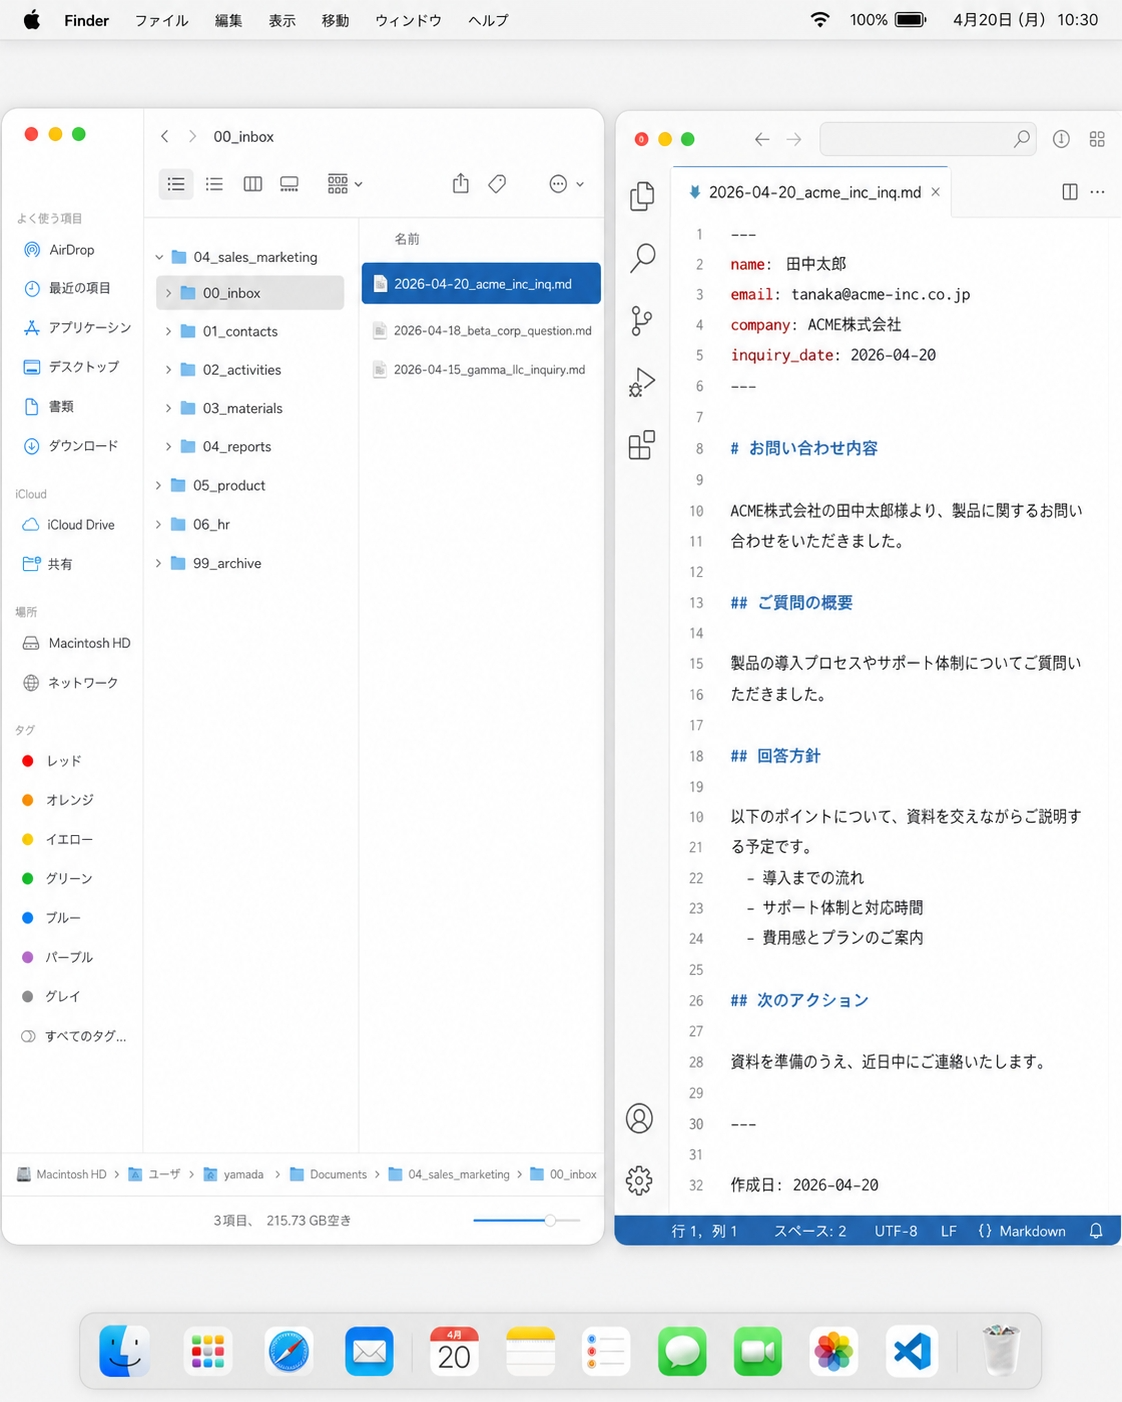Screen dimensions: 1122x1402
Task: Click UTF-8 encoding in status bar
Action: (896, 1231)
